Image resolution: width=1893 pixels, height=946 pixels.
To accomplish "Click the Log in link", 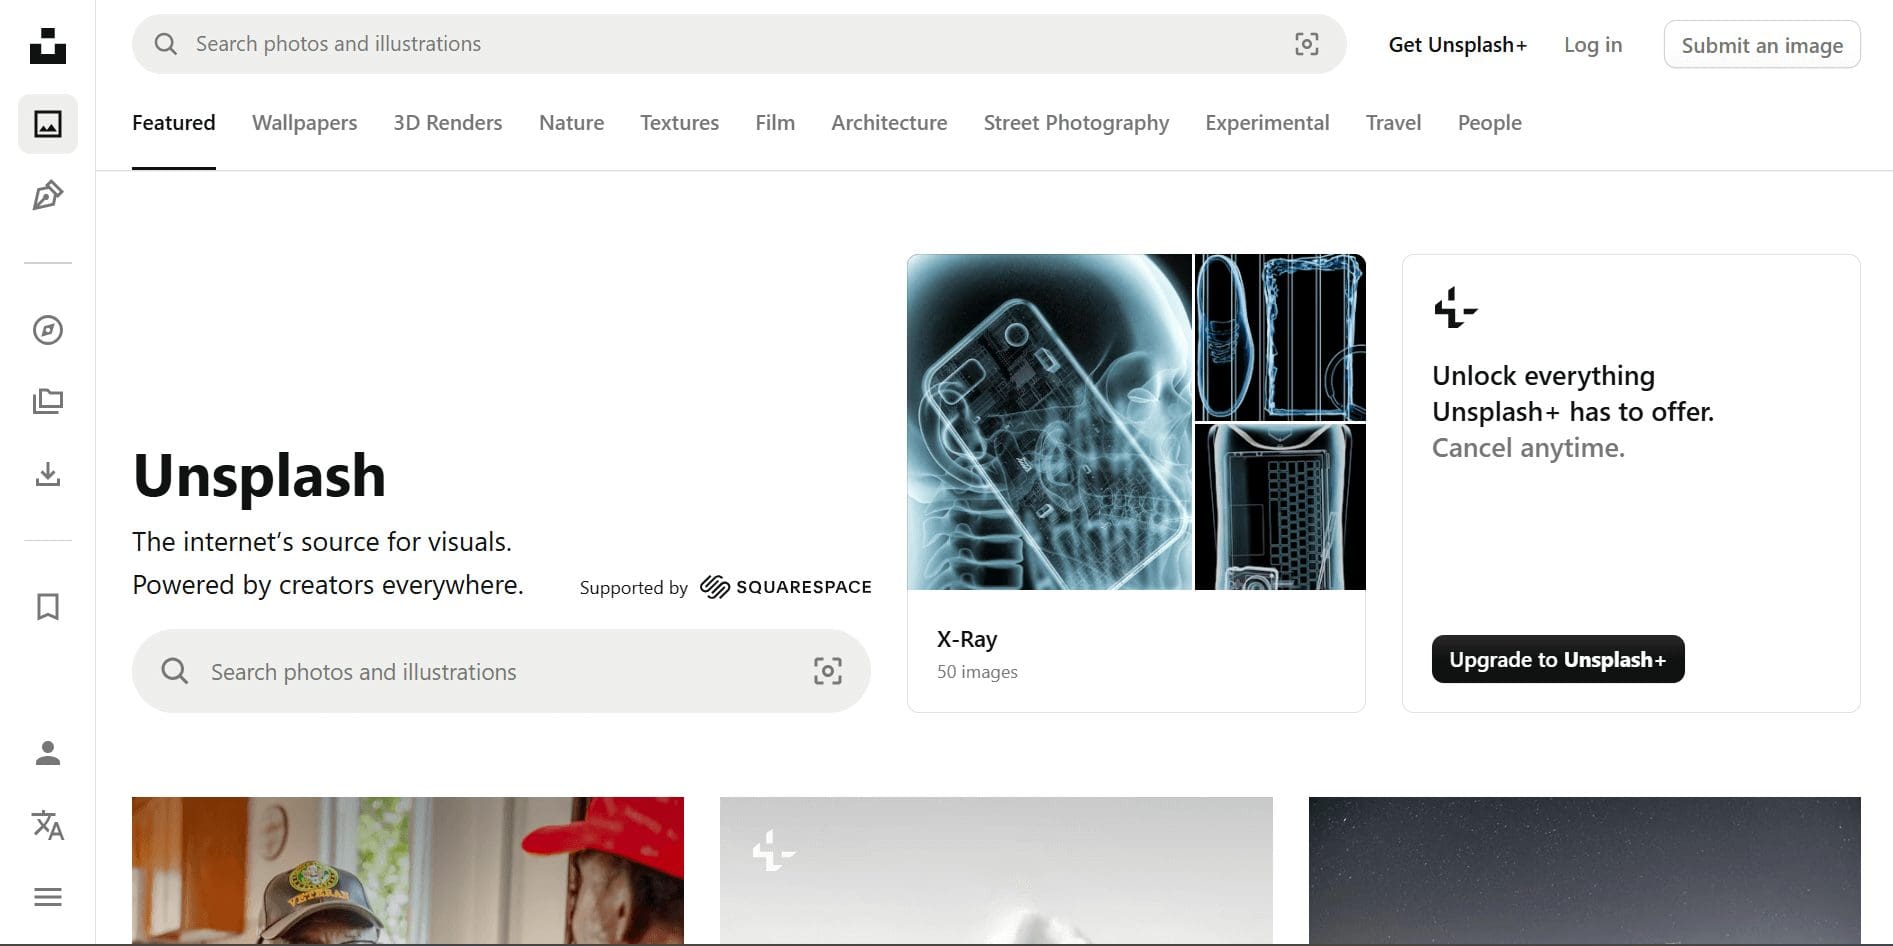I will pyautogui.click(x=1592, y=44).
